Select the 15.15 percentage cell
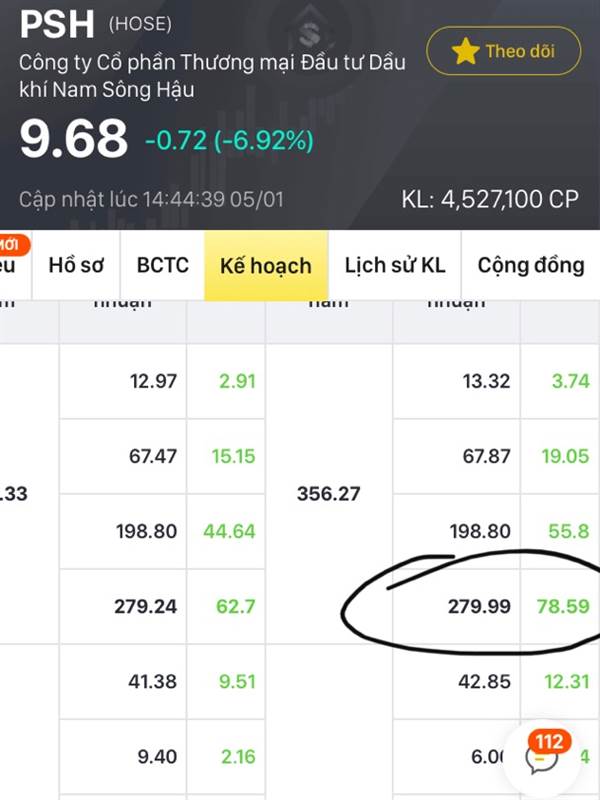This screenshot has width=600, height=800. pos(226,456)
